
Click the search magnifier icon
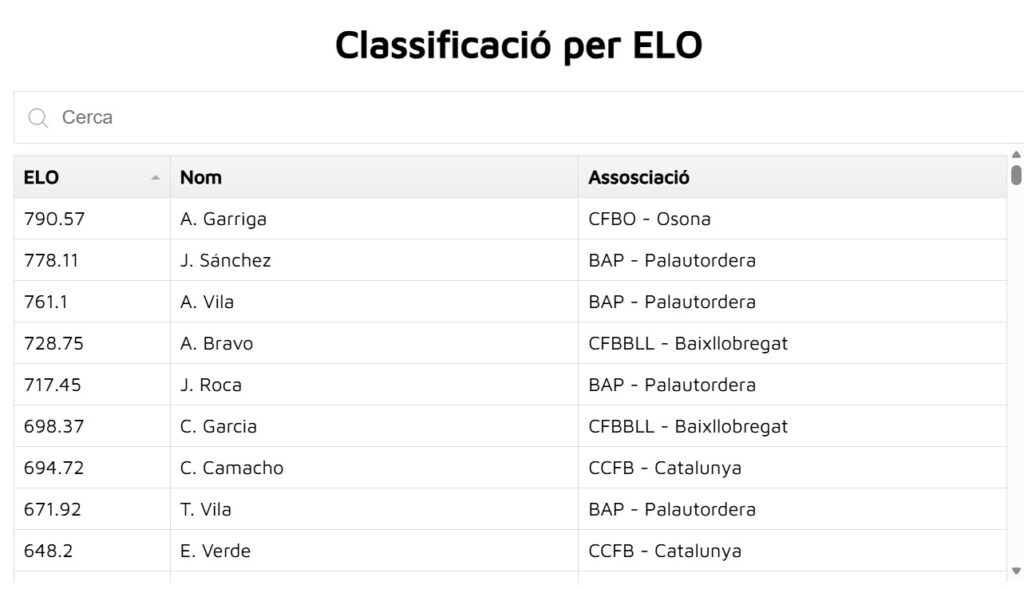(38, 118)
